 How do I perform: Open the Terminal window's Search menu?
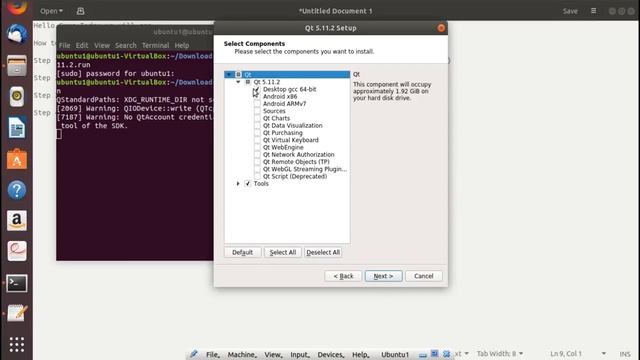pyautogui.click(x=126, y=45)
